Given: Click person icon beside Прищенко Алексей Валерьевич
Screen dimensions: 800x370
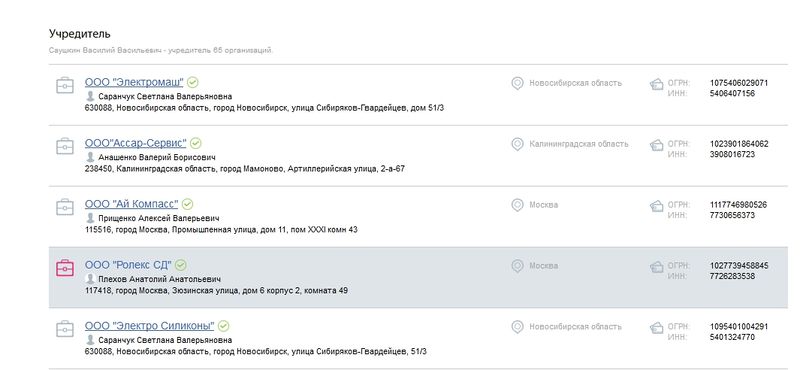Looking at the screenshot, I should click(90, 218).
